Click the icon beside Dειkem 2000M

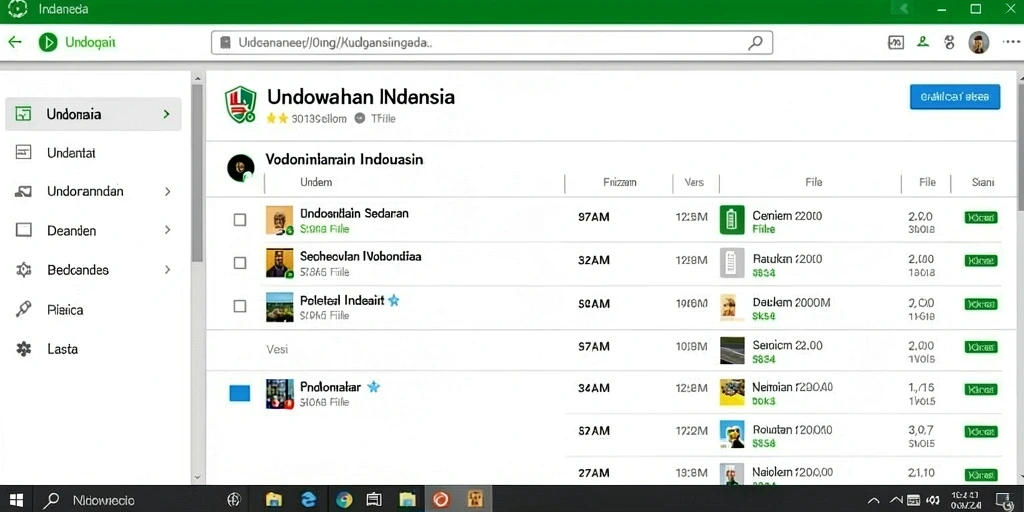(x=730, y=307)
